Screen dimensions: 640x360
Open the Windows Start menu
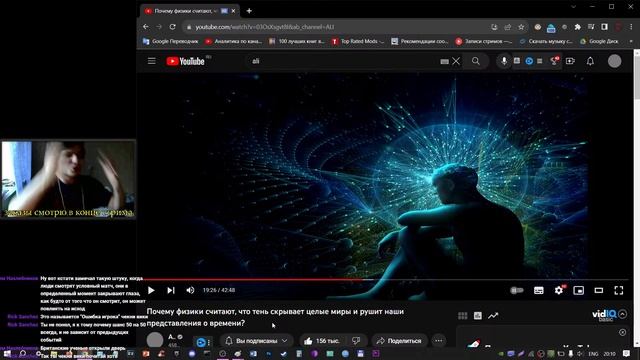7,353
